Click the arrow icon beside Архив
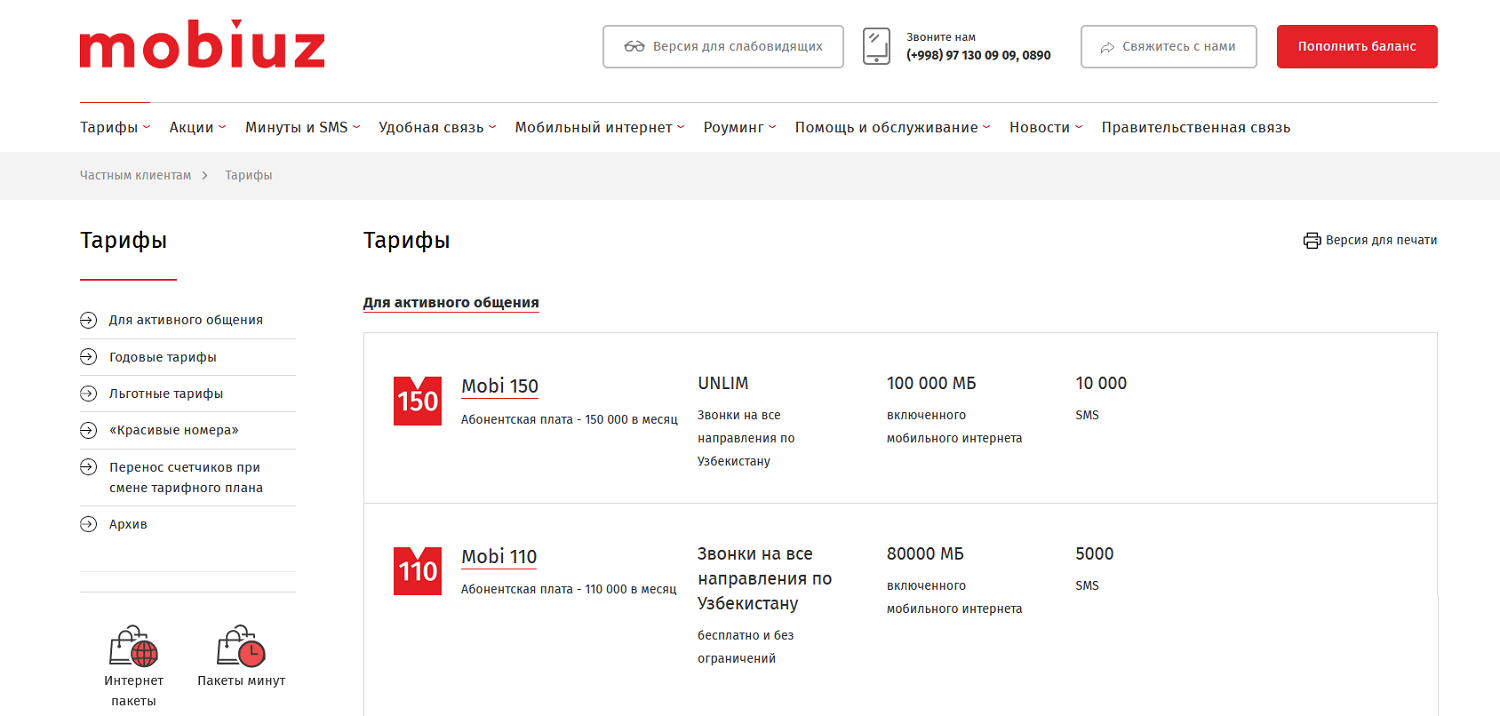This screenshot has height=716, width=1500. (x=88, y=524)
